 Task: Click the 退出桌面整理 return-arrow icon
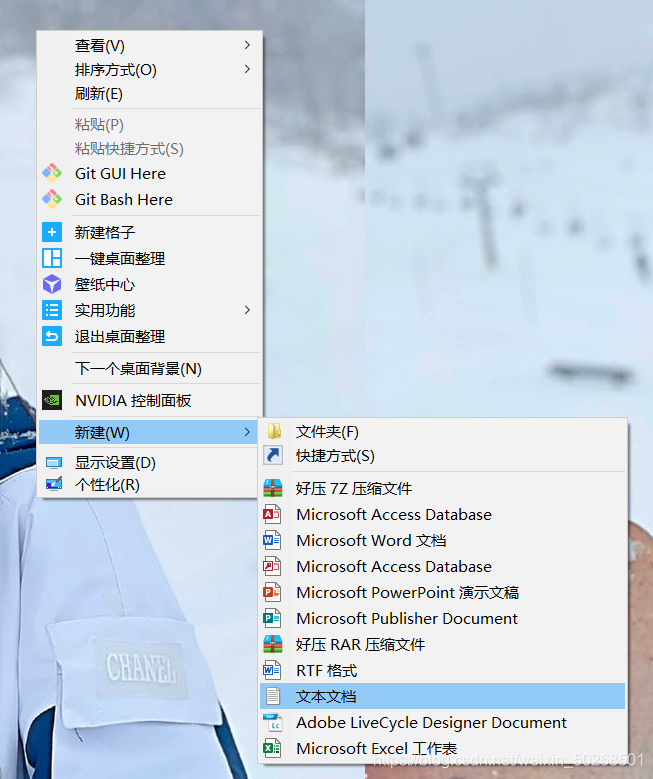(x=52, y=336)
